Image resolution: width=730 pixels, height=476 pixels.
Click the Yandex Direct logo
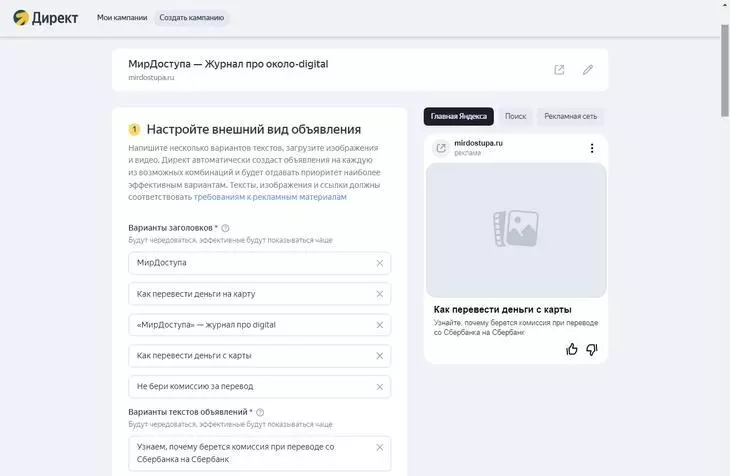click(x=44, y=18)
